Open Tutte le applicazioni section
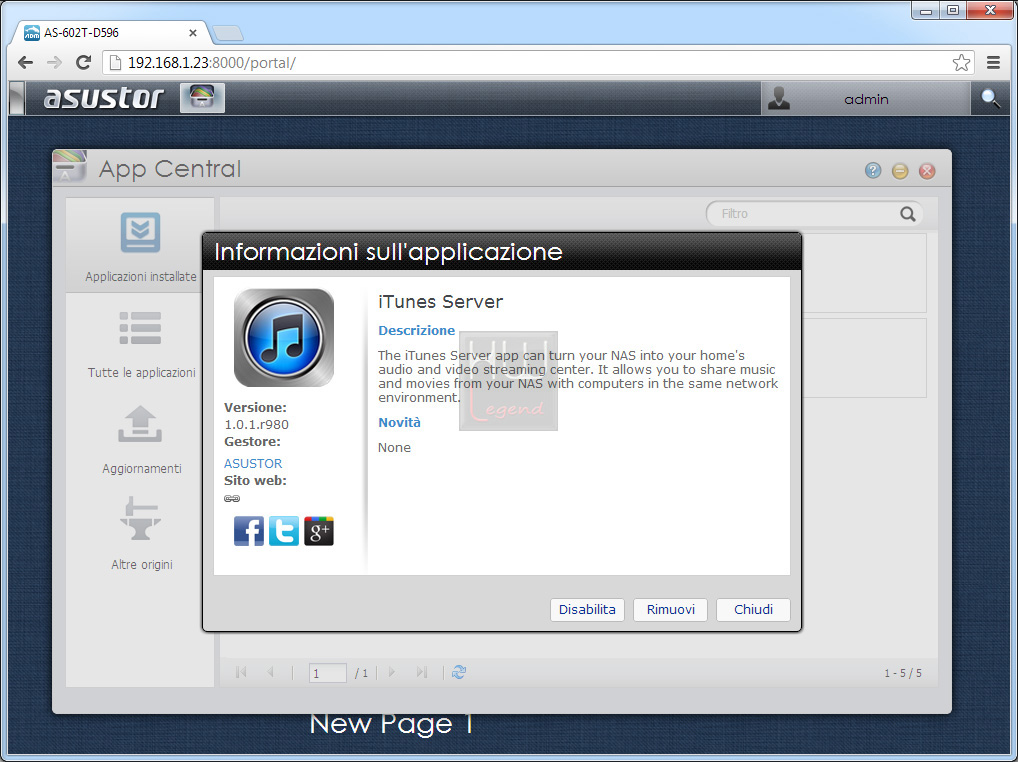Screen dimensions: 1018x762 point(142,344)
